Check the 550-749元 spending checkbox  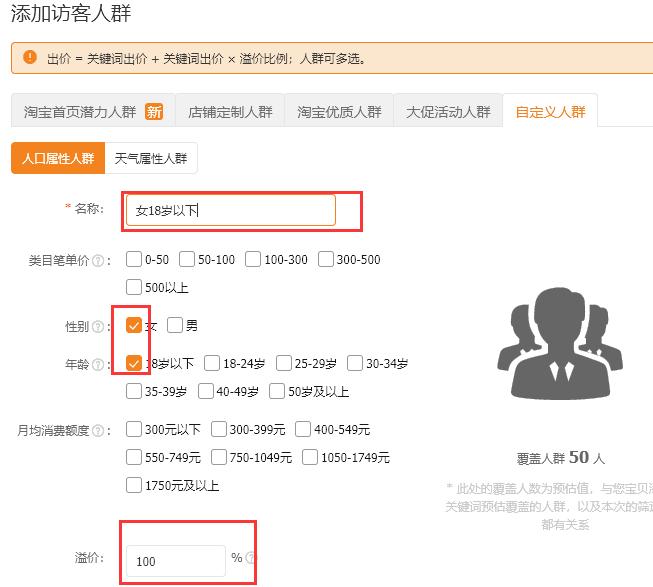[x=134, y=457]
